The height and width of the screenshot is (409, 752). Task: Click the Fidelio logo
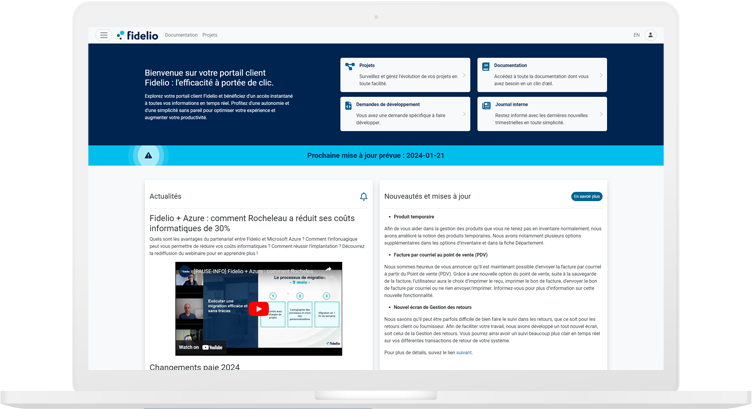coord(138,35)
